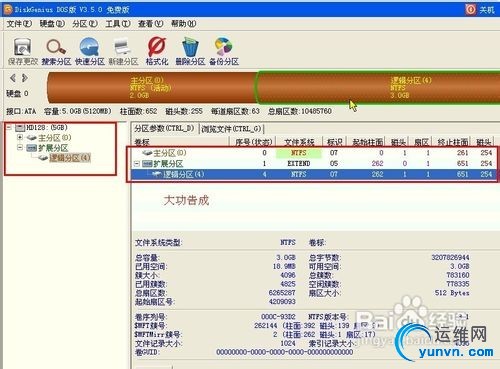
Task: Click the 卷序列号 value 000C-9332
Action: coord(278,316)
